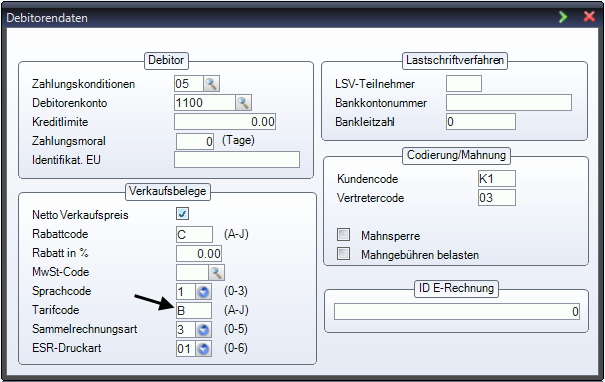Click the ID E-Rechnung group heading
The image size is (605, 382).
(456, 288)
